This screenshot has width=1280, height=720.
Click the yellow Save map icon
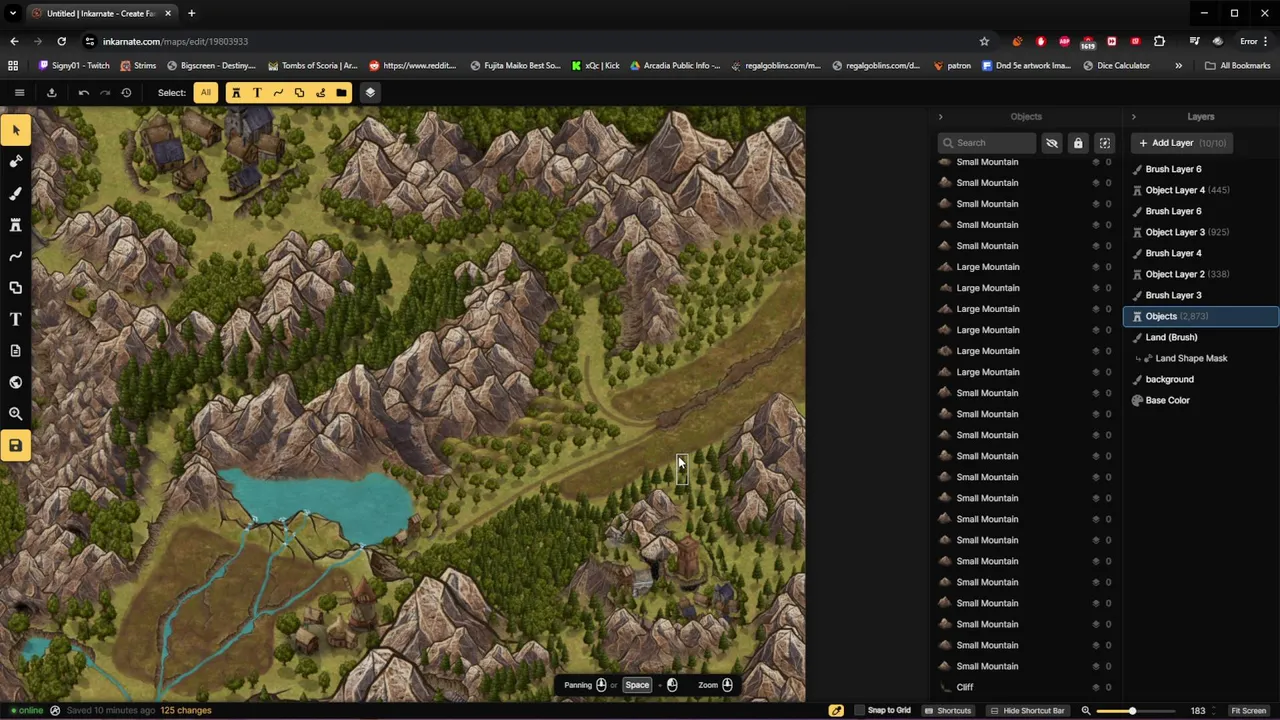point(15,445)
